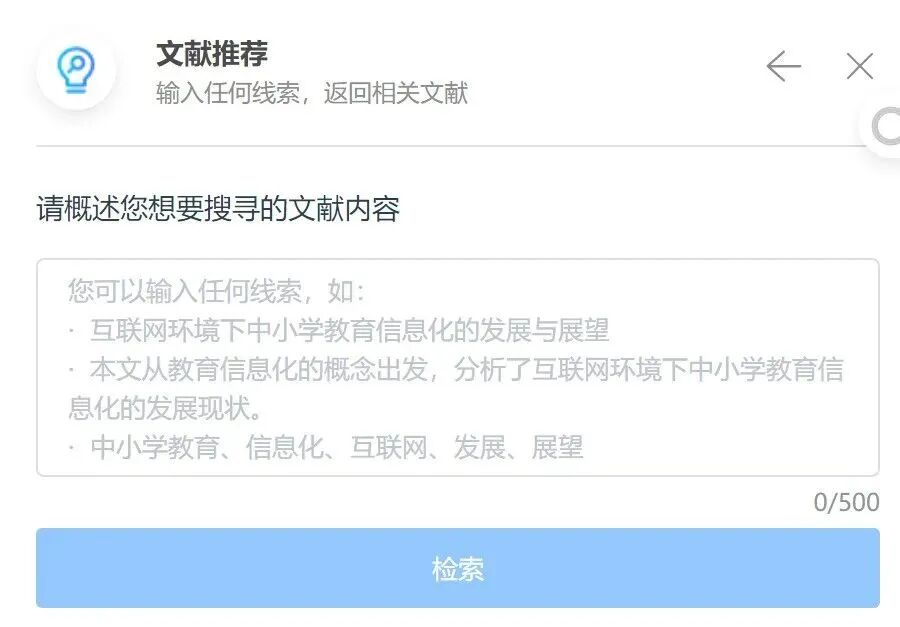Click the horizontal divider under the header
This screenshot has width=900, height=627.
pos(451,146)
